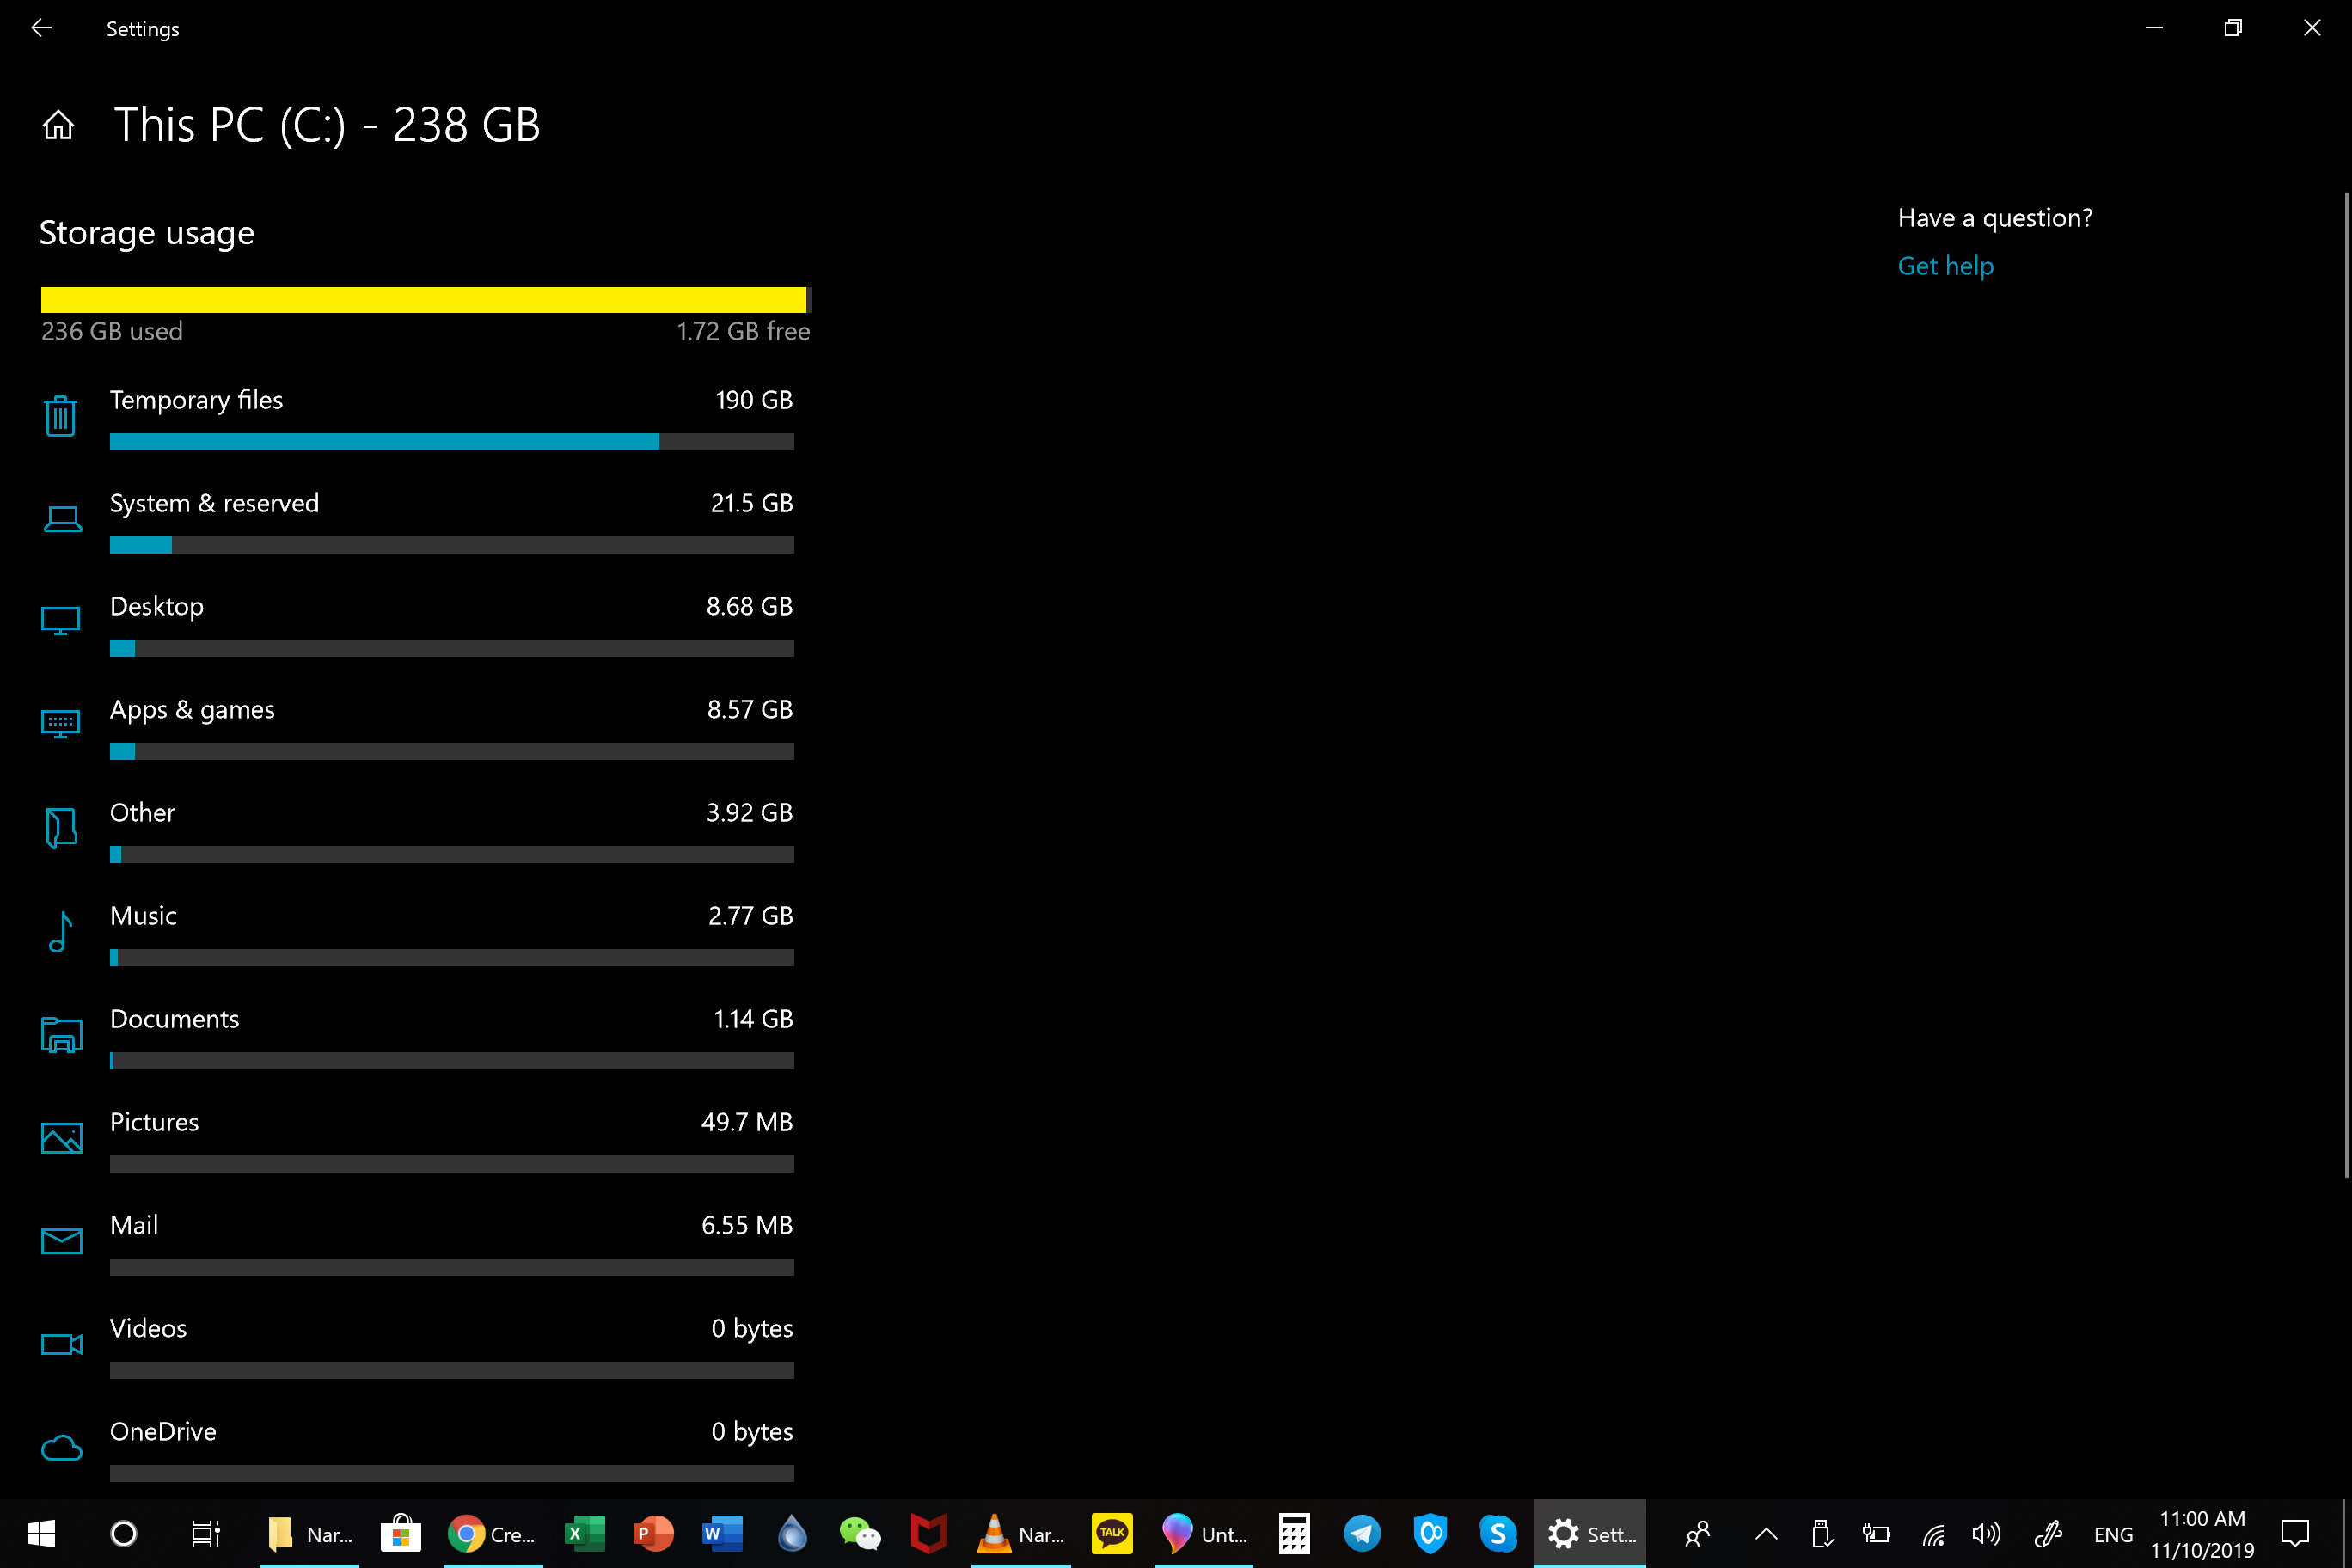
Task: Open Action Center notifications icon
Action: 2295,1533
